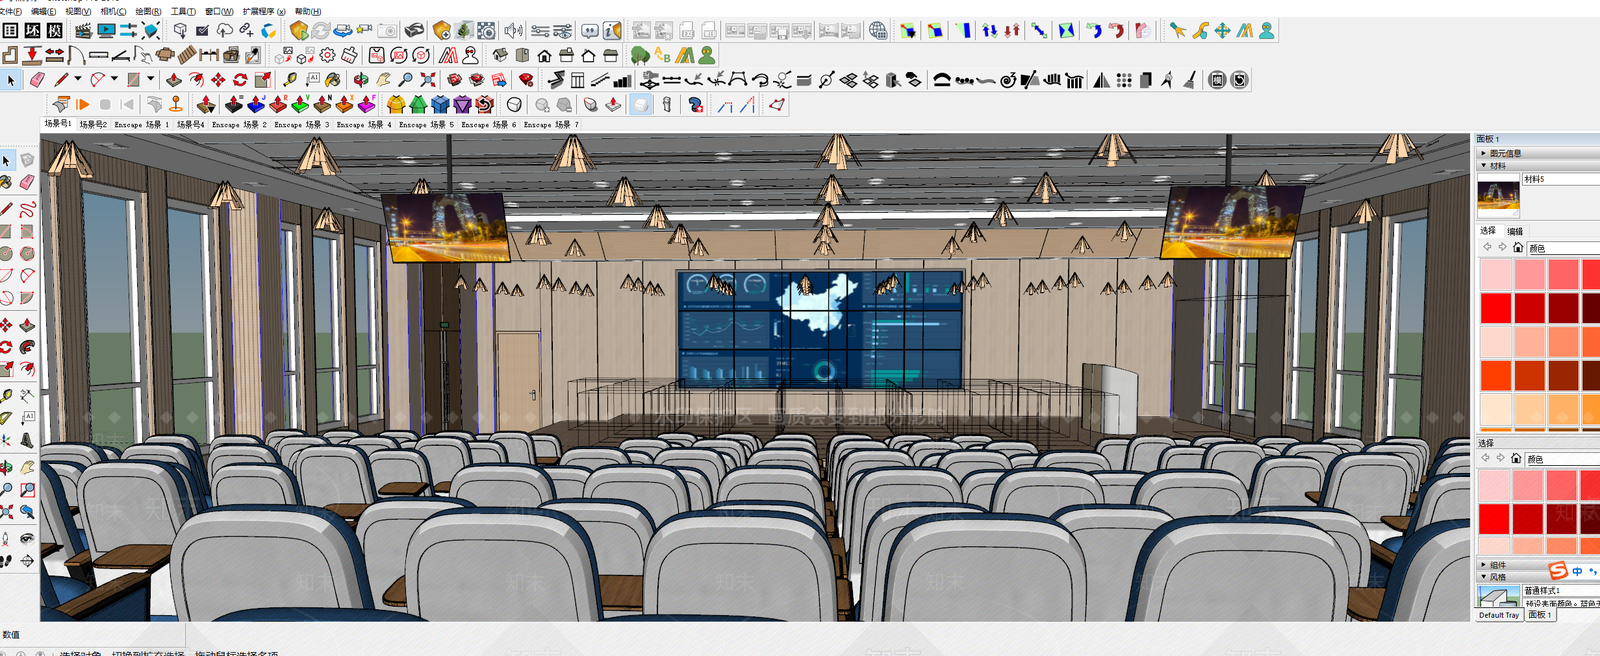
Task: Select the Polygon tool in left toolbar
Action: coord(27,253)
